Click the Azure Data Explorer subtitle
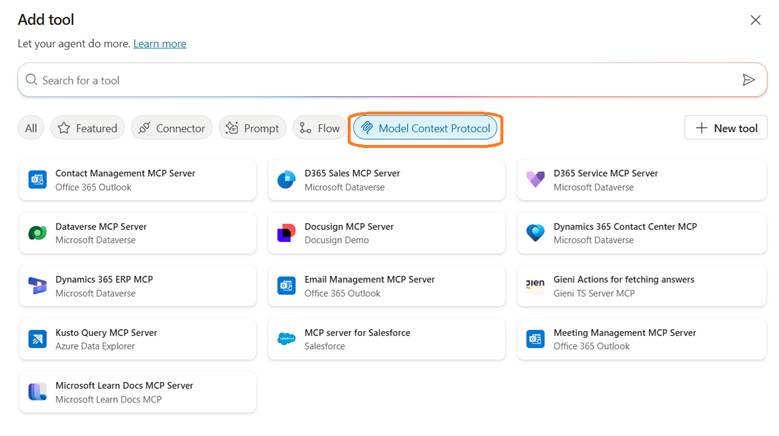779x436 pixels. click(95, 346)
